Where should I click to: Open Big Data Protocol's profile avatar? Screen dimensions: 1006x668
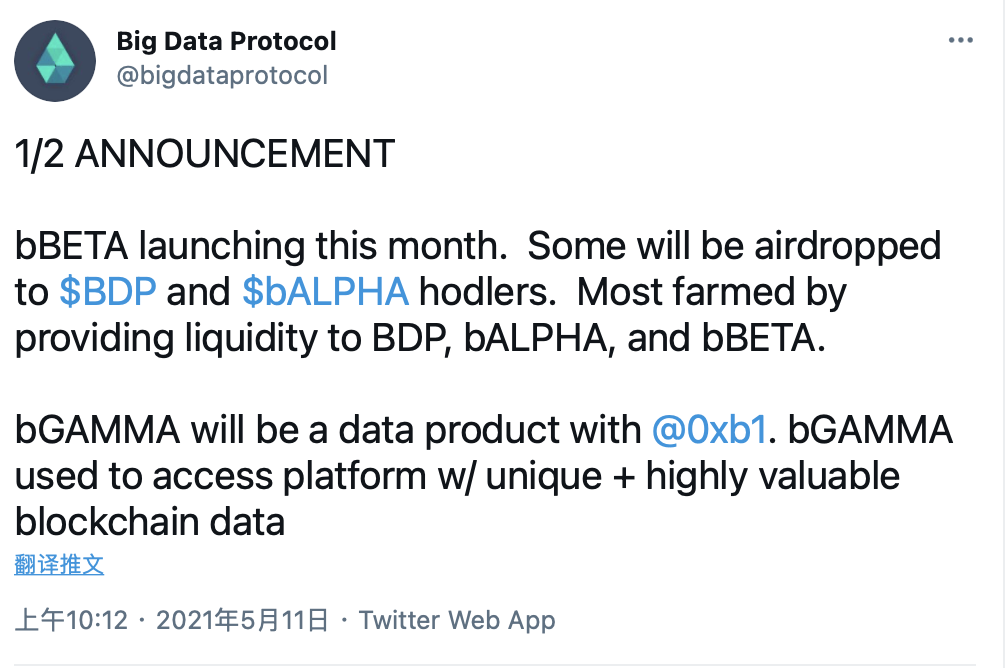click(55, 61)
